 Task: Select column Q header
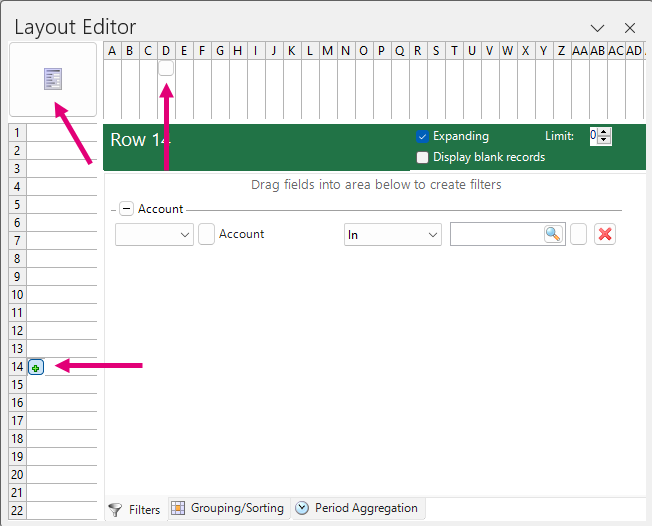coord(400,51)
